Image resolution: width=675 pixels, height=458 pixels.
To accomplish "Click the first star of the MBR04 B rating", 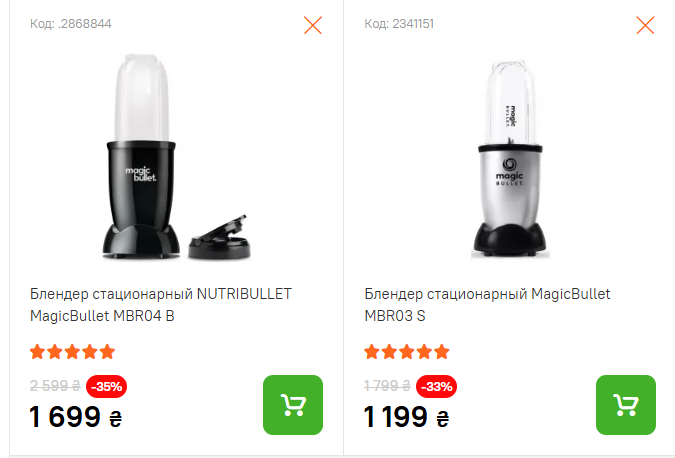I will coord(37,352).
